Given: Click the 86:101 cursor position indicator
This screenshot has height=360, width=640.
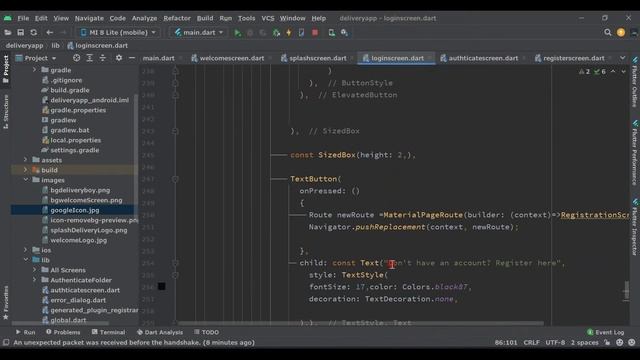Looking at the screenshot, I should [x=506, y=343].
